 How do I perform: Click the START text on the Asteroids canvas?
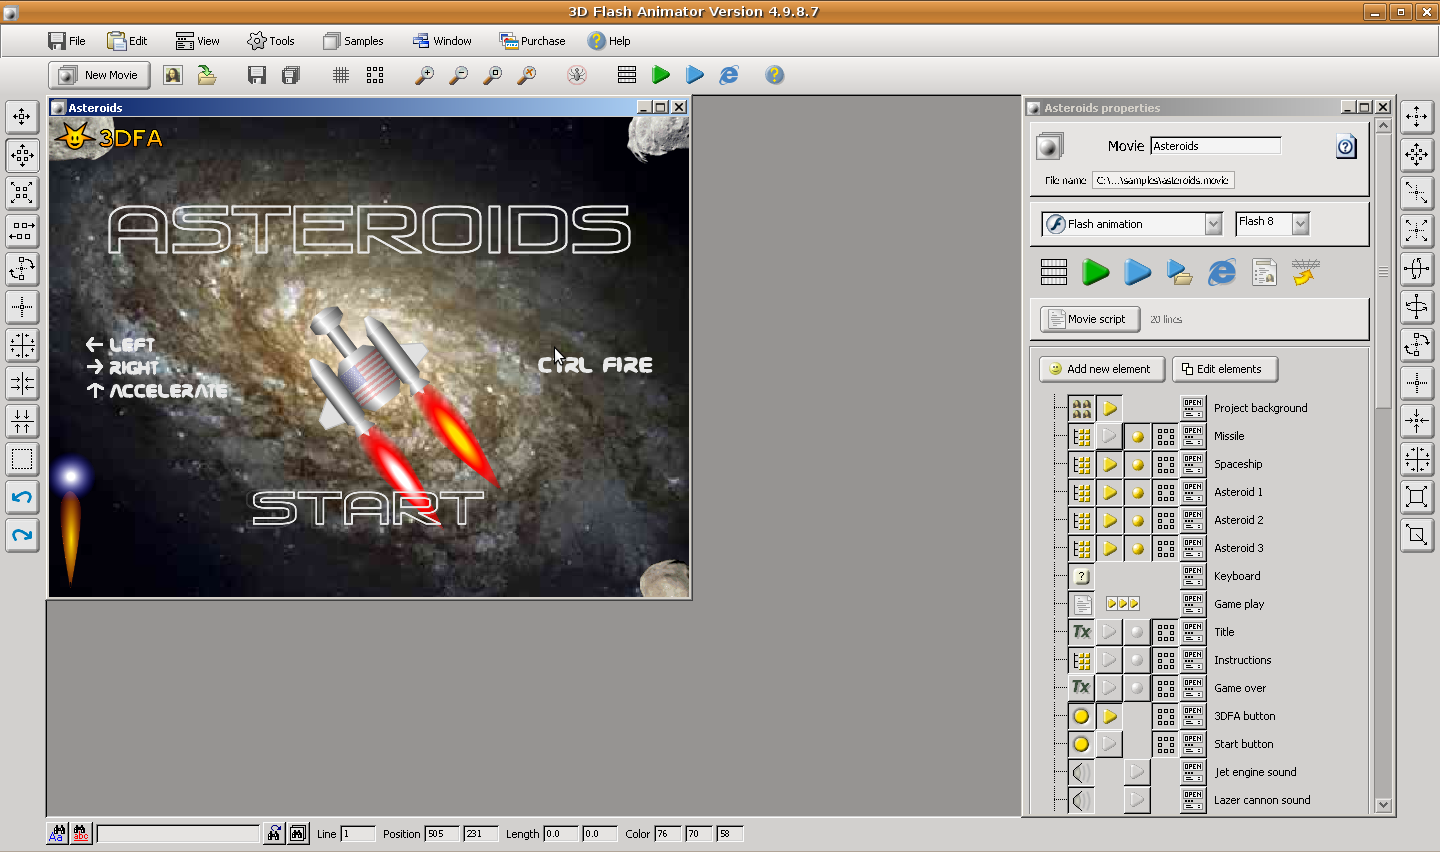pyautogui.click(x=367, y=508)
